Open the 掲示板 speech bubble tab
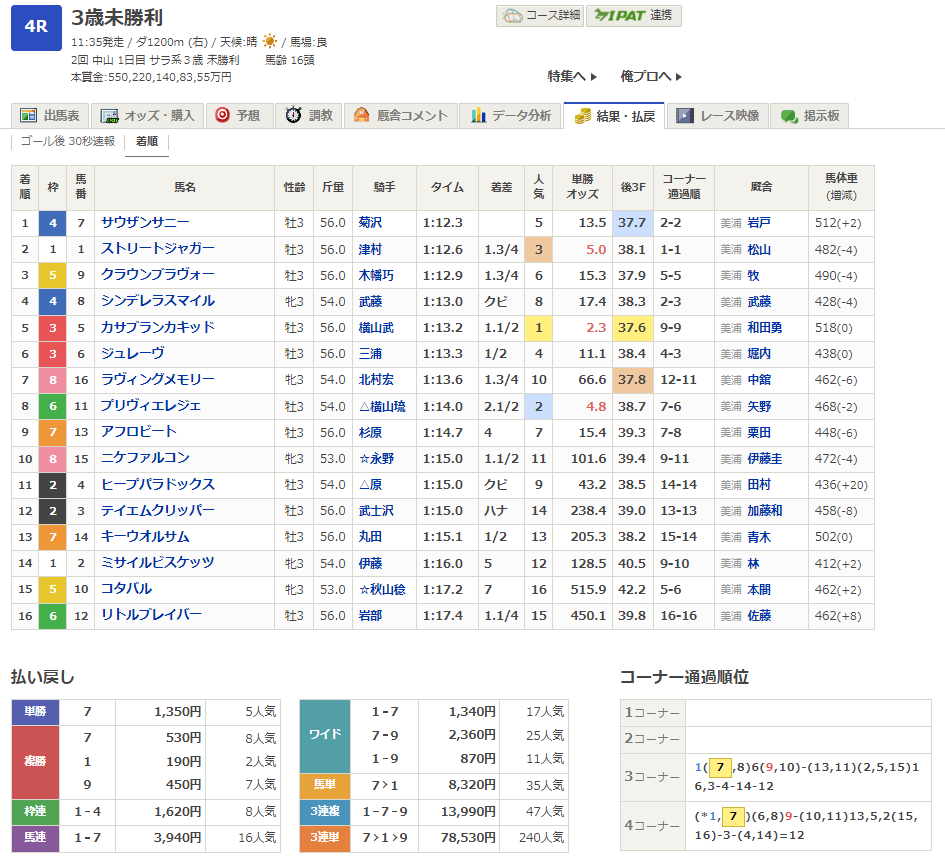The image size is (945, 861). (x=810, y=115)
